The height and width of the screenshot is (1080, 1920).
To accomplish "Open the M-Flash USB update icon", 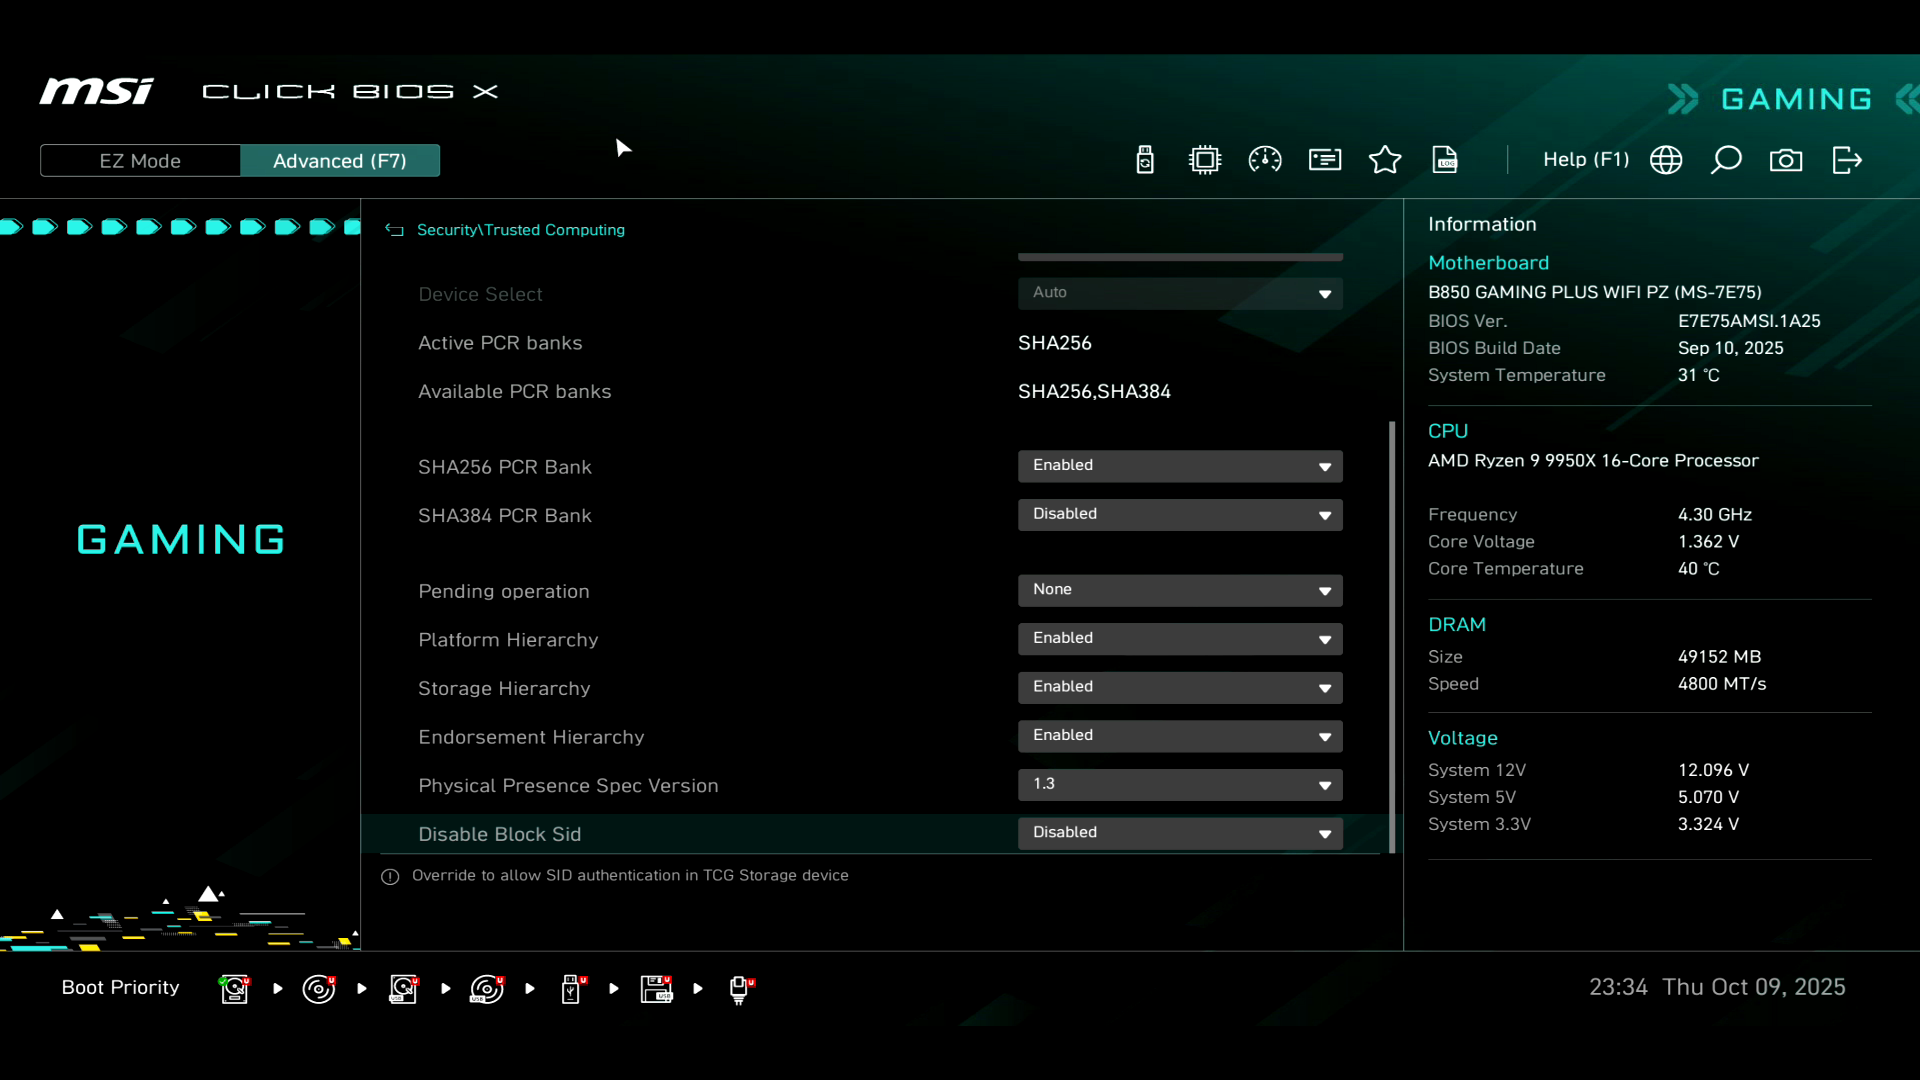I will pos(1145,160).
